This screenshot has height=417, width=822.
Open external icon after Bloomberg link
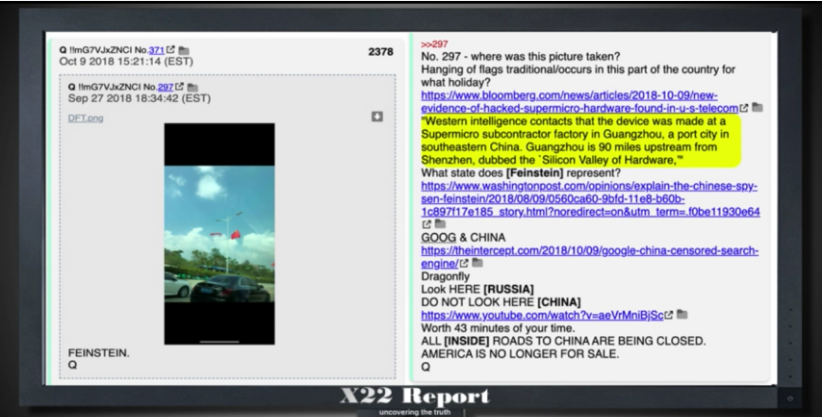(x=743, y=108)
